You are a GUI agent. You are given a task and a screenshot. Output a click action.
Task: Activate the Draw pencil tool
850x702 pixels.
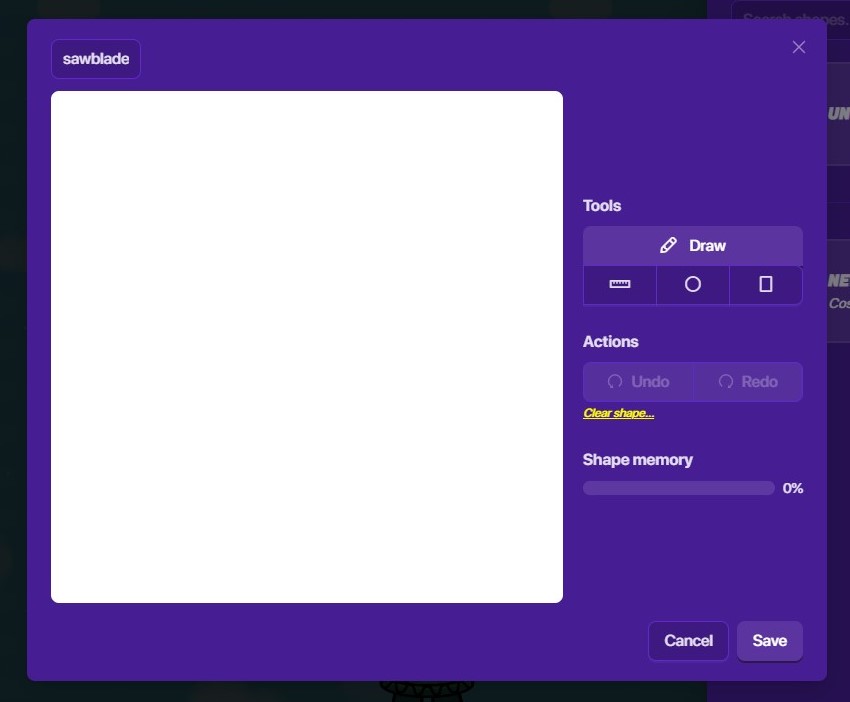tap(692, 246)
